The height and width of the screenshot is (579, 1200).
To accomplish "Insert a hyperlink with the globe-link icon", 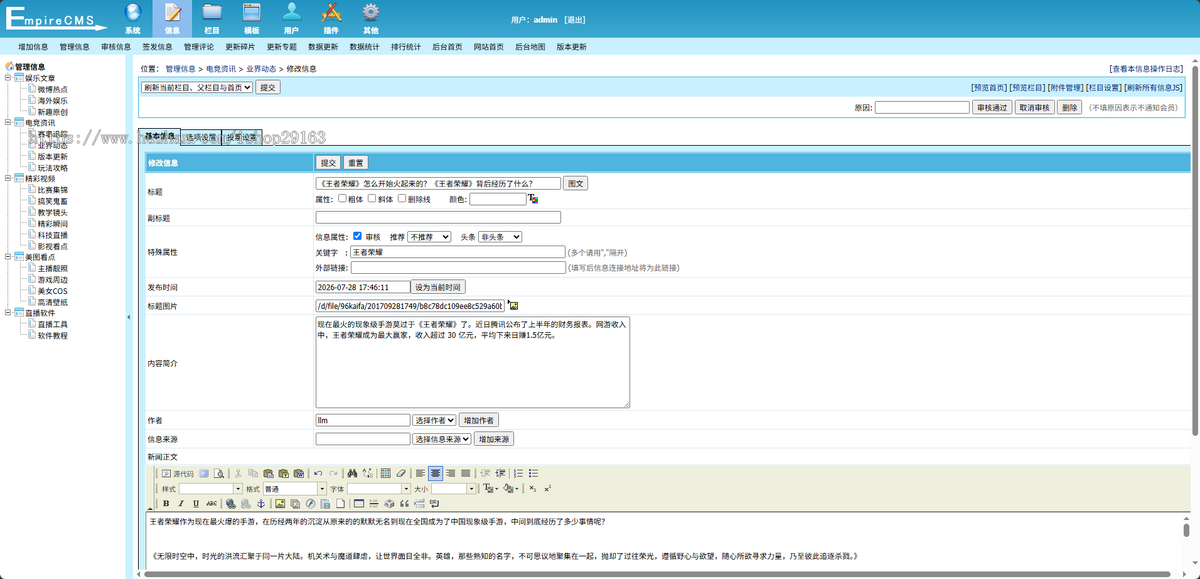I will 231,503.
